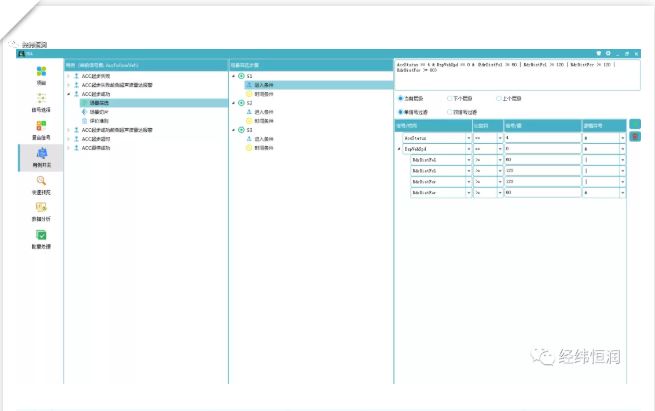Expand the last ACC tree node in left panel

point(69,148)
